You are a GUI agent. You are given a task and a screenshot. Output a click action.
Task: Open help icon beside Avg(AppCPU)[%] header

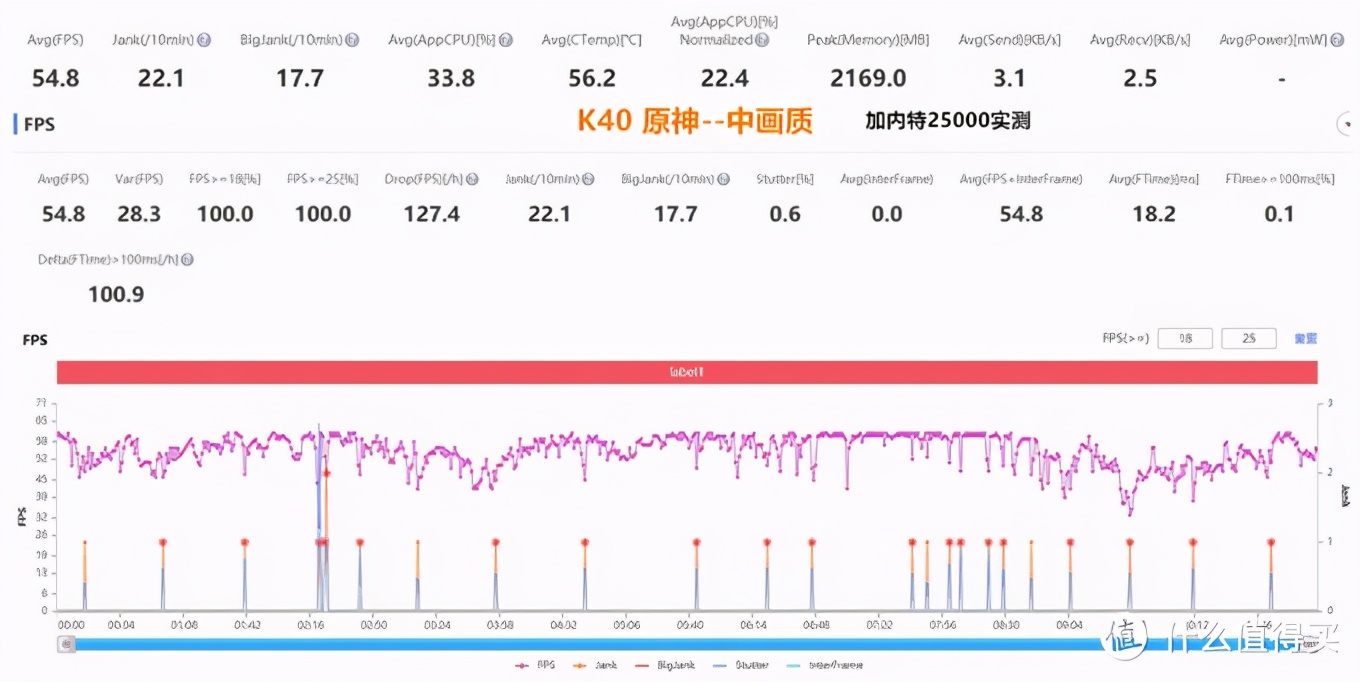click(x=506, y=40)
